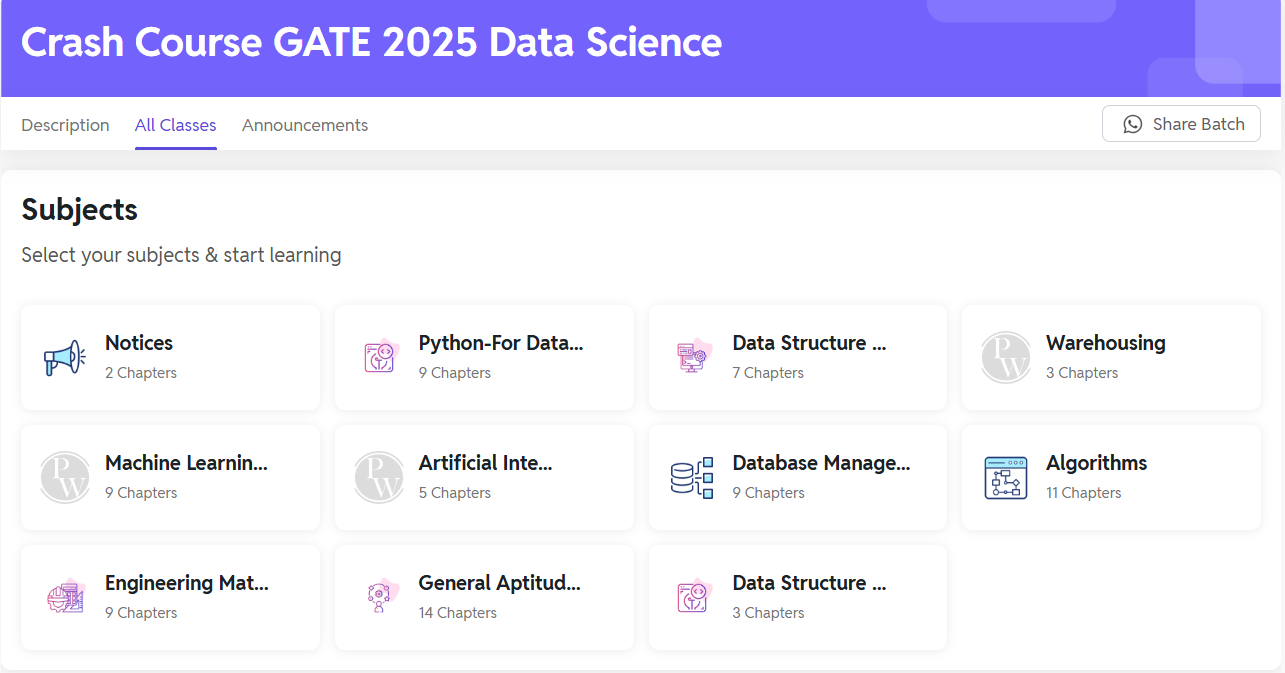Select the Python-For Data subject icon

[379, 357]
